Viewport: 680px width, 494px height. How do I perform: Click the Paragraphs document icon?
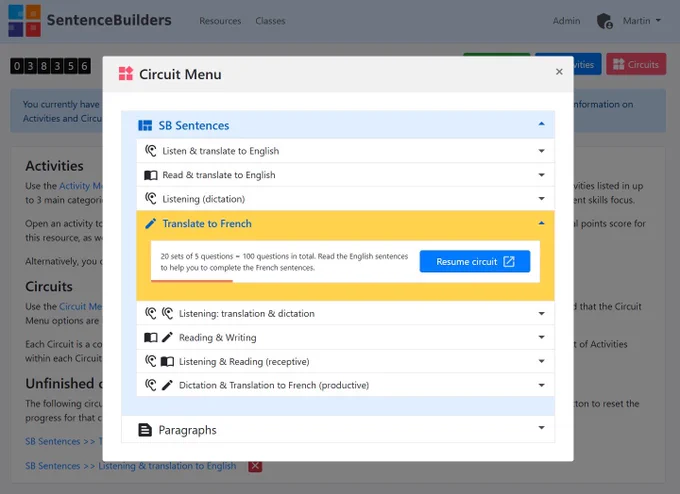(x=145, y=430)
